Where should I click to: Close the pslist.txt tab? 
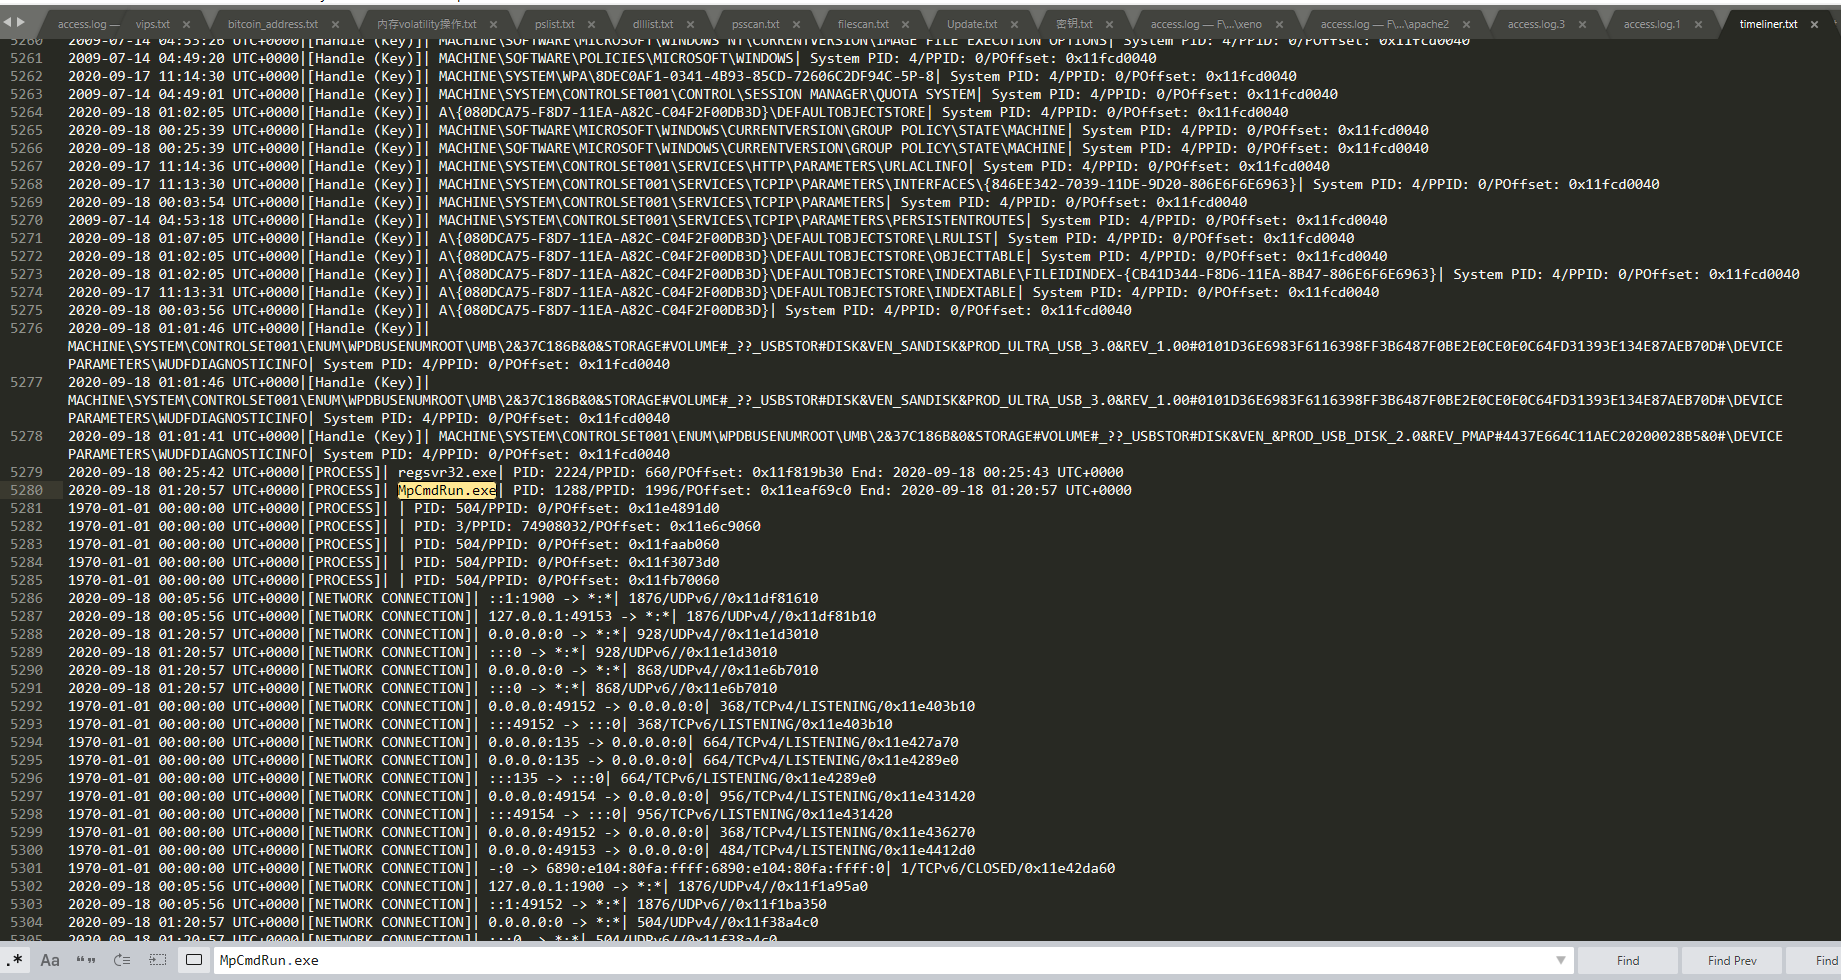[591, 24]
